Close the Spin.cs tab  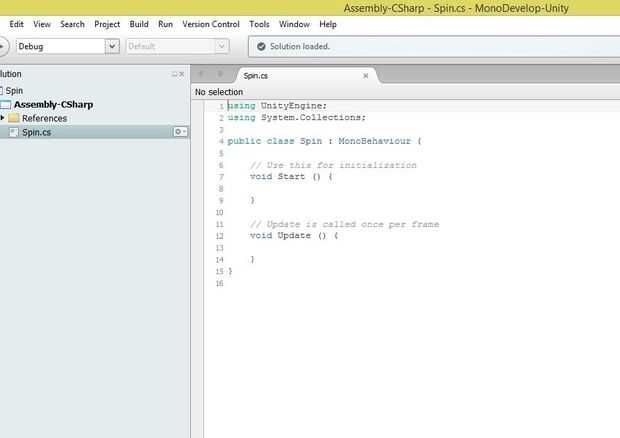tap(366, 76)
